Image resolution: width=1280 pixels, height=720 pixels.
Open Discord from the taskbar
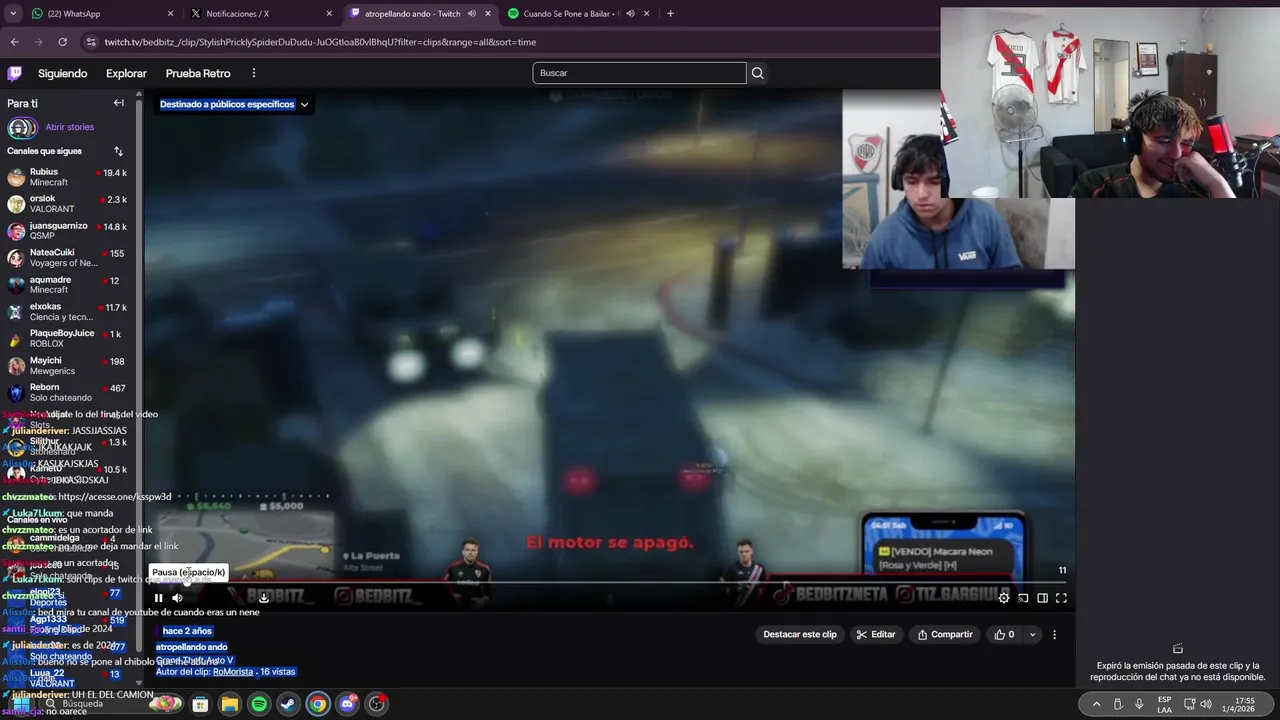(347, 704)
